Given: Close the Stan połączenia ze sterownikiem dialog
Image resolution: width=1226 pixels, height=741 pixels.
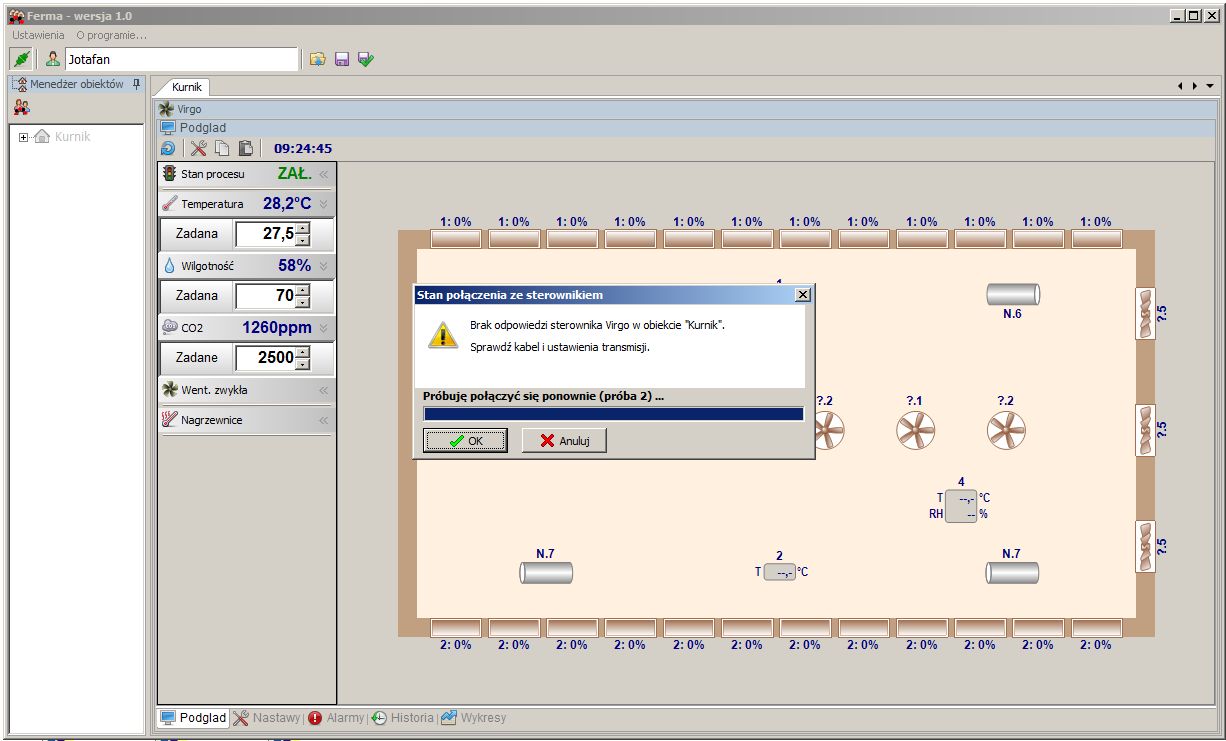Looking at the screenshot, I should [x=802, y=295].
